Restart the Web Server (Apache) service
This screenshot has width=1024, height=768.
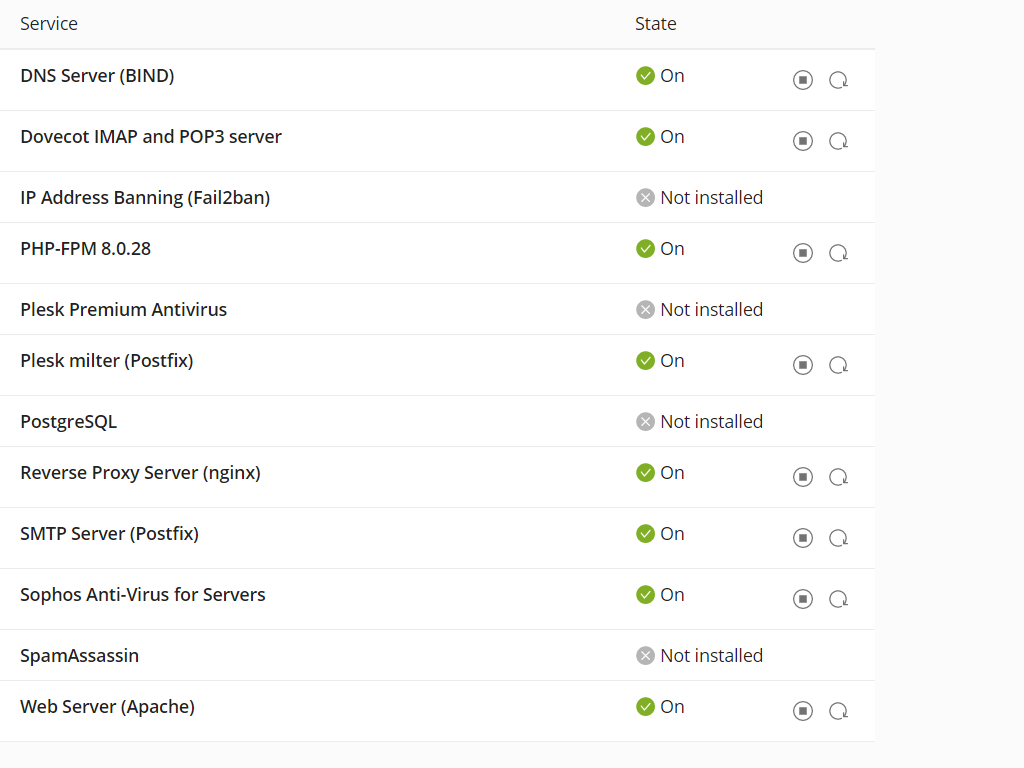tap(838, 710)
